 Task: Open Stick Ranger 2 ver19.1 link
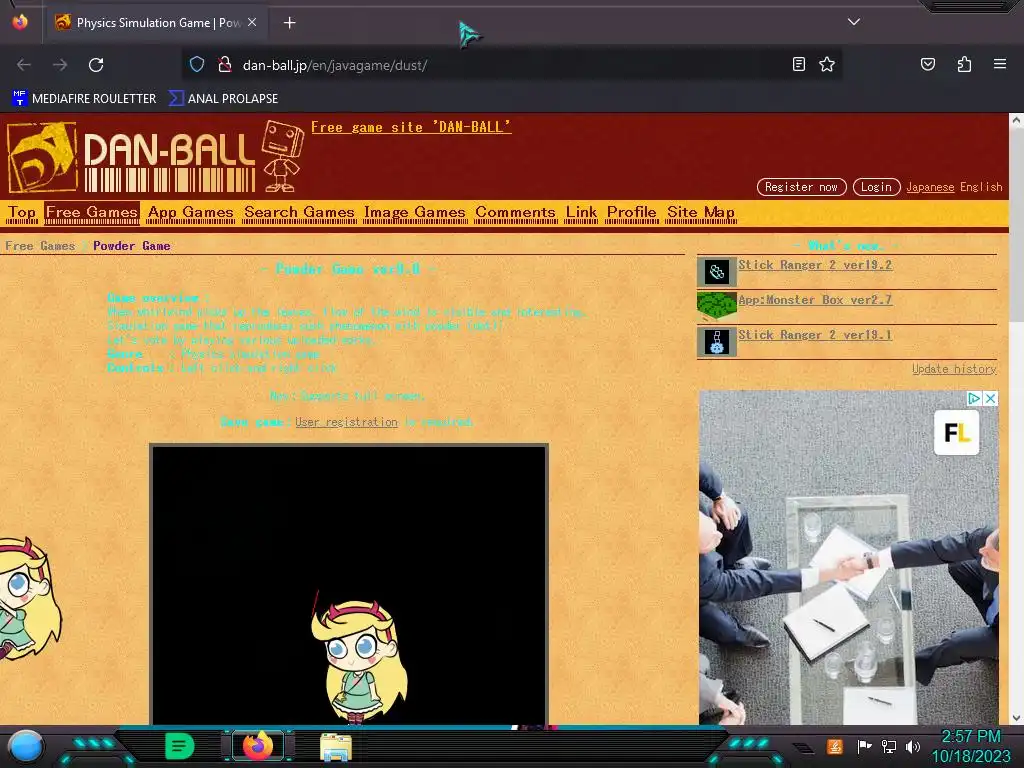tap(815, 334)
